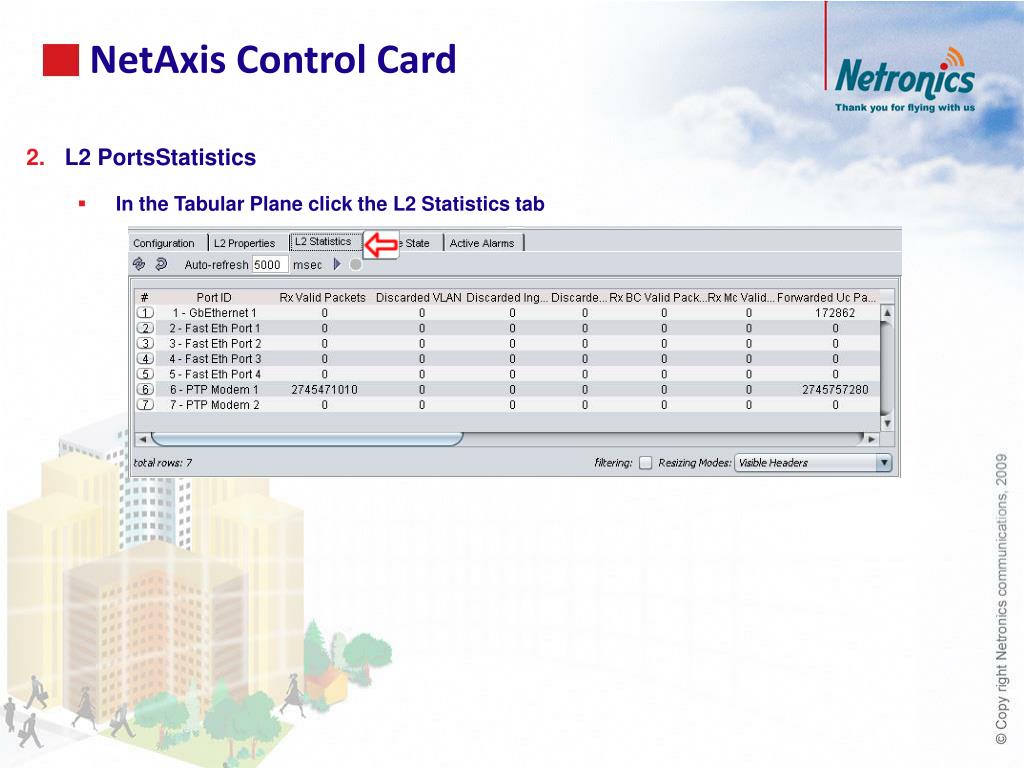Image resolution: width=1024 pixels, height=768 pixels.
Task: Click the Auto-refresh interval field showing 5000
Action: click(269, 264)
